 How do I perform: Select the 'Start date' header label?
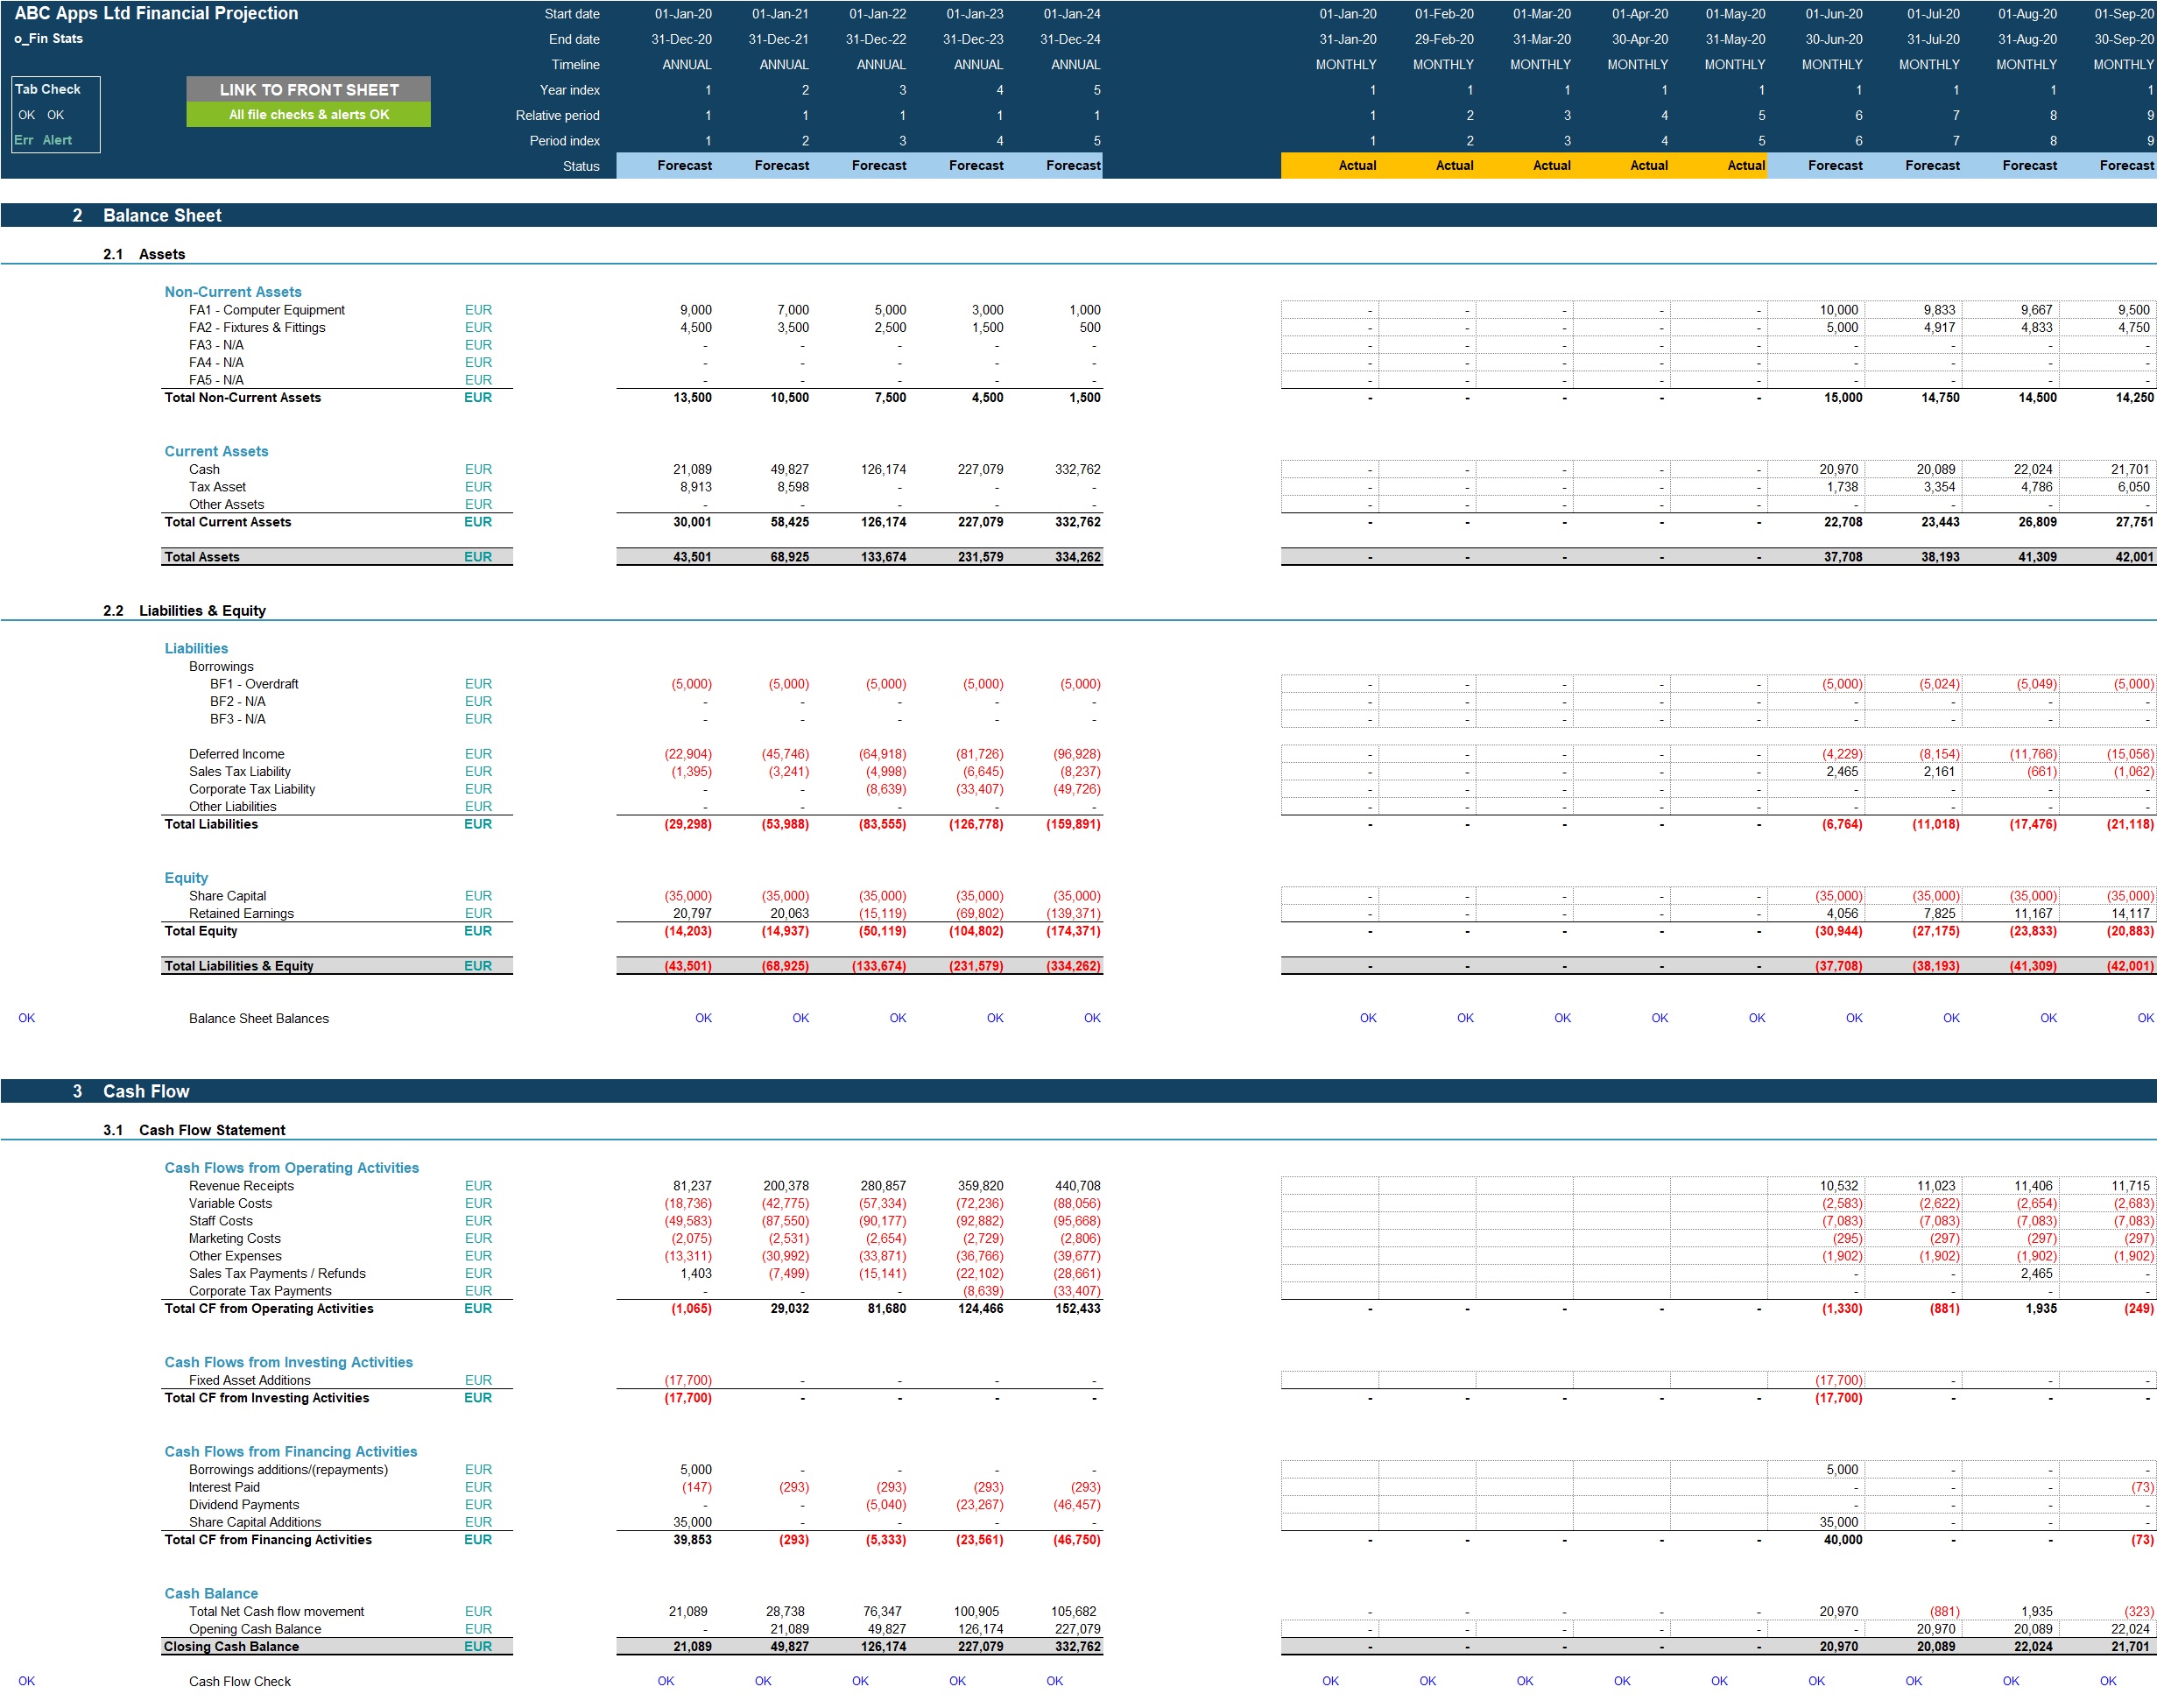coord(572,14)
